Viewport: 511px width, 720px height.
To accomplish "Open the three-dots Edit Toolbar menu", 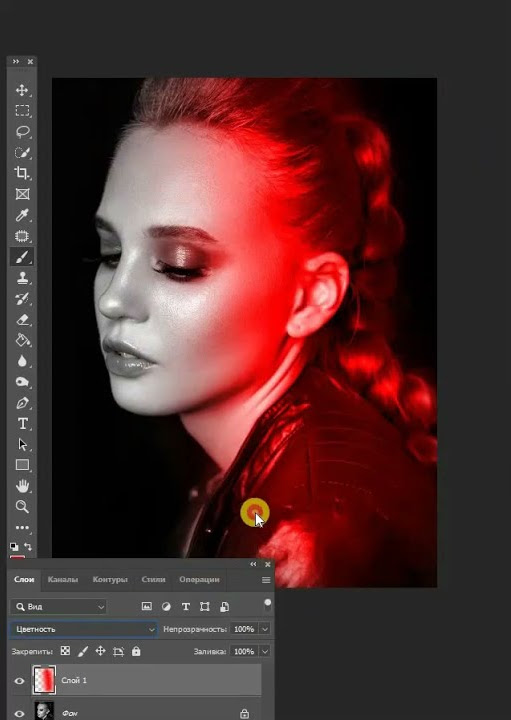I will pos(22,528).
